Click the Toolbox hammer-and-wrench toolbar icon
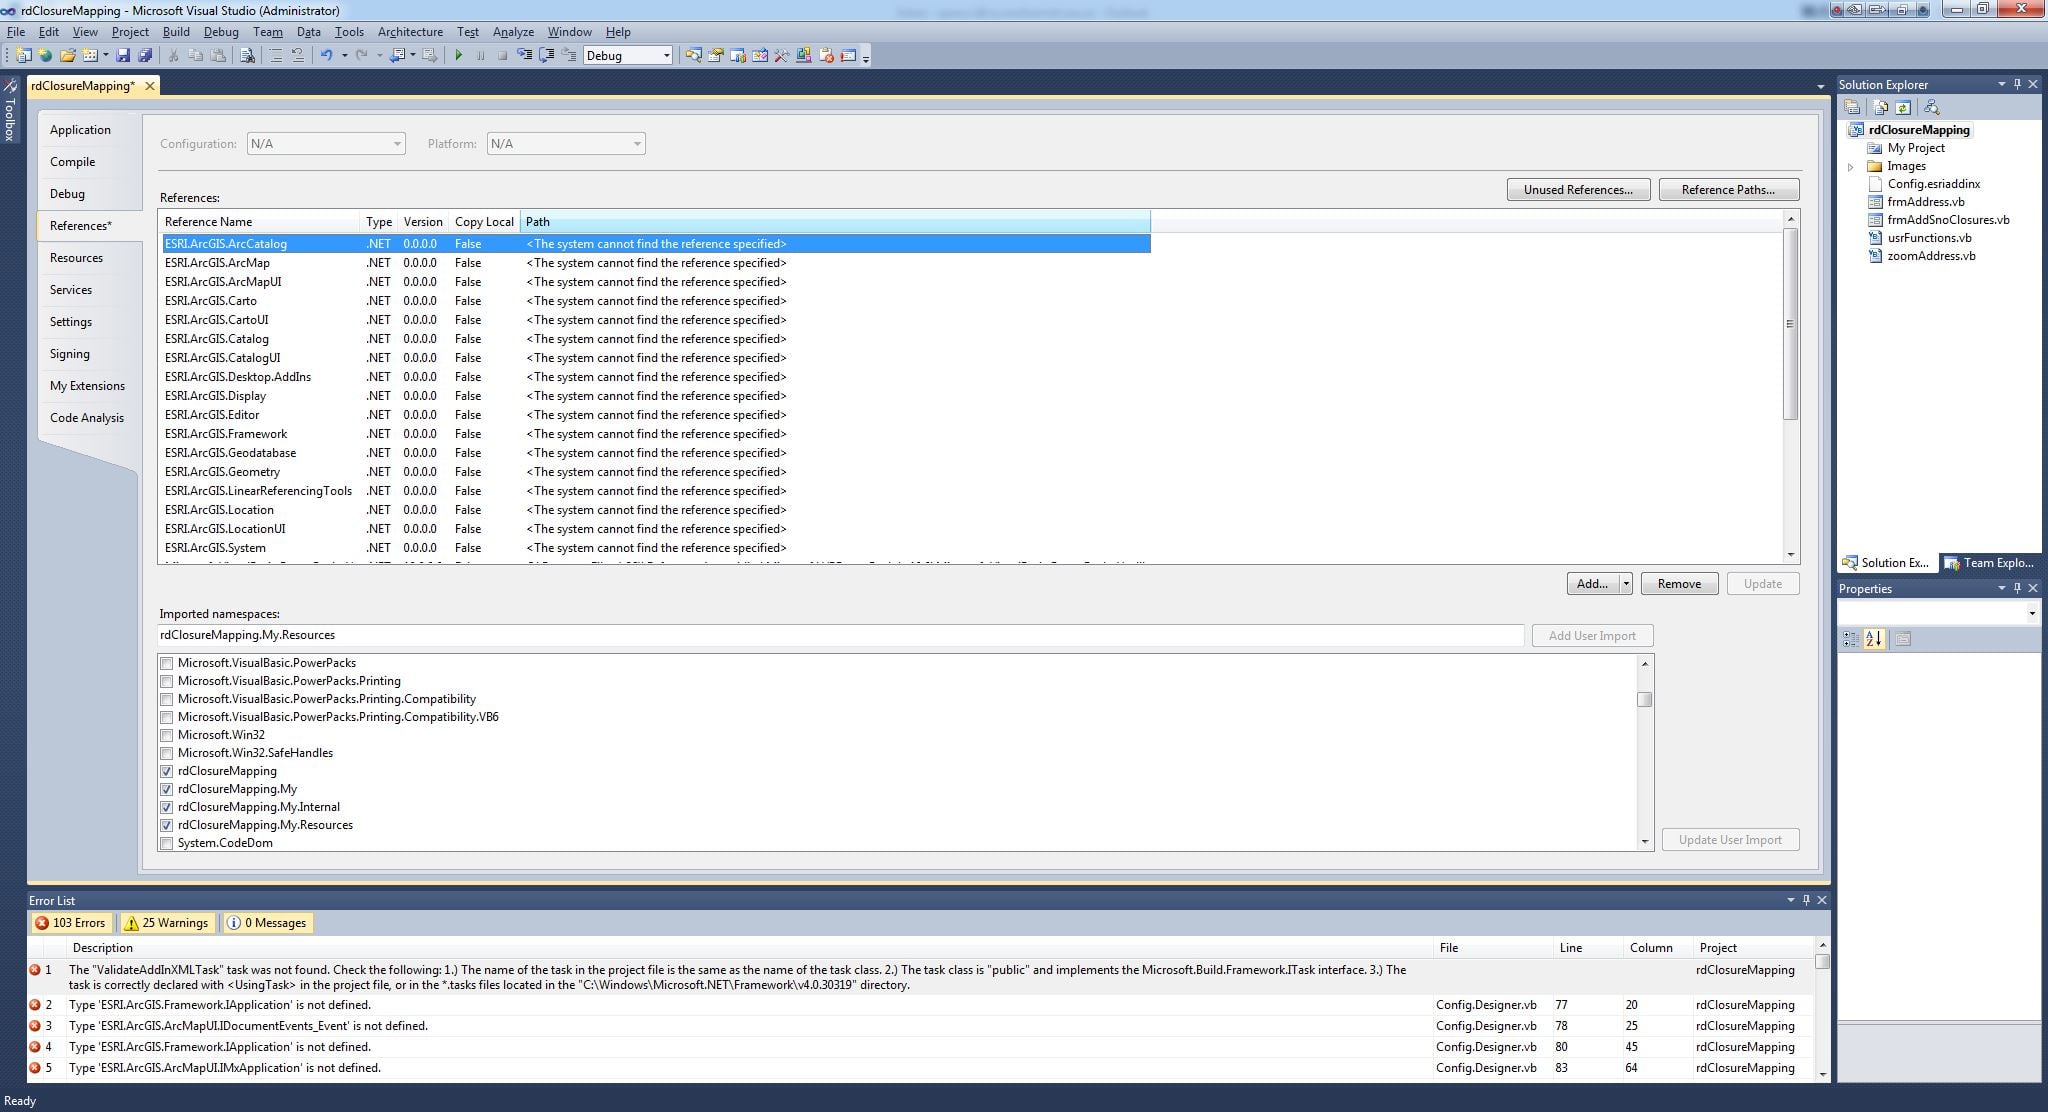 point(782,56)
